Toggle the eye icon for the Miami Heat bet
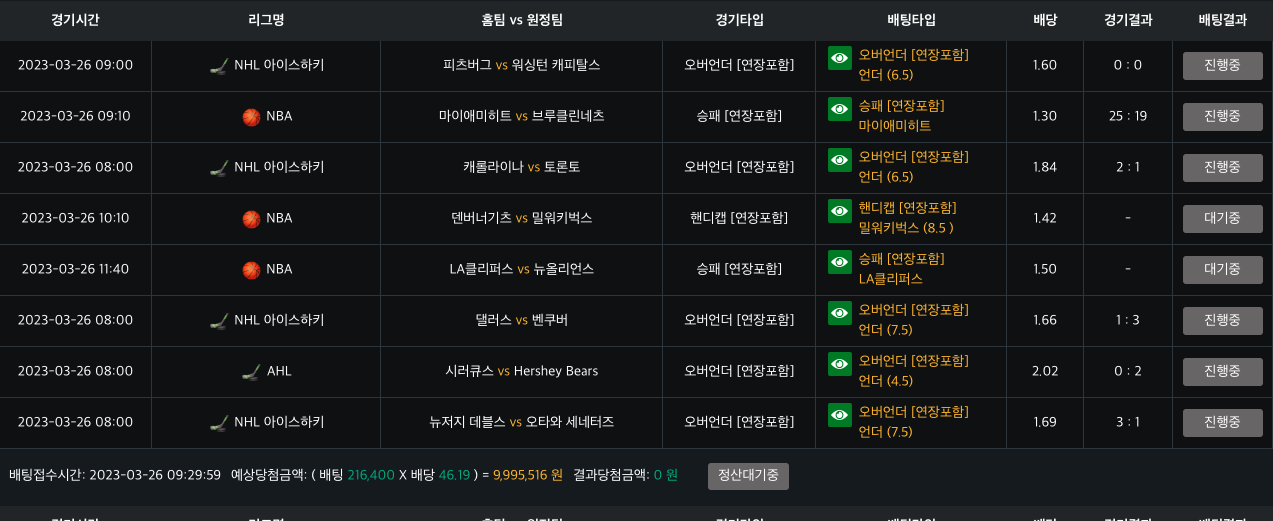1273x521 pixels. [839, 109]
